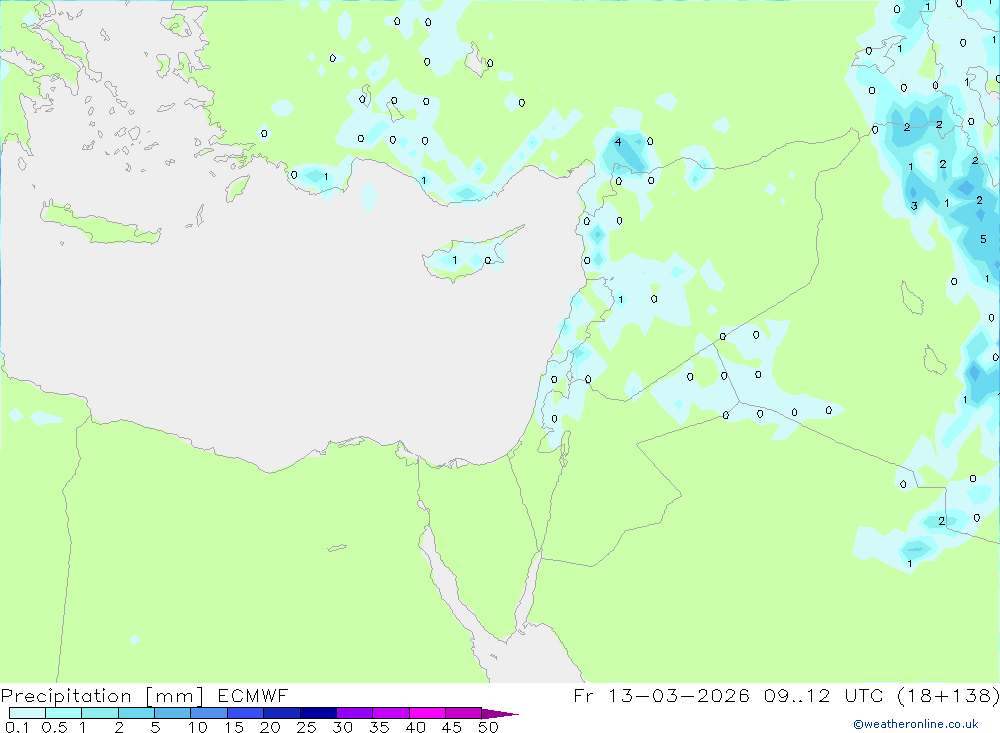Click the '30' legend scale label

342,727
